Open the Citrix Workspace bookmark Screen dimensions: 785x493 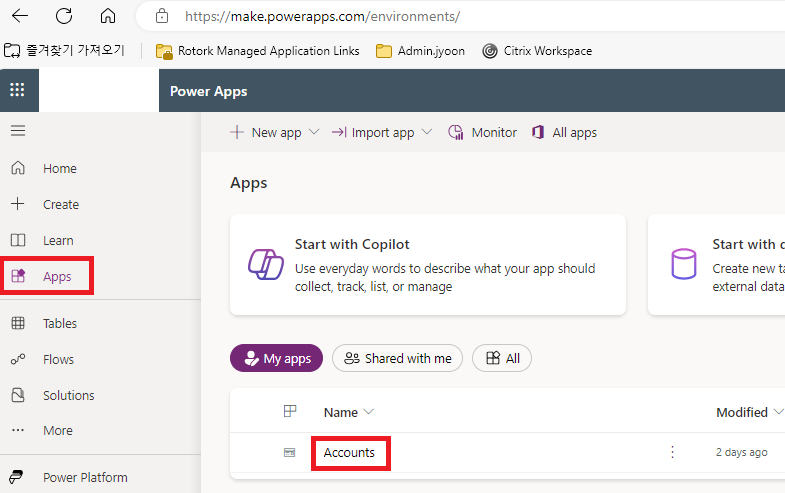537,51
